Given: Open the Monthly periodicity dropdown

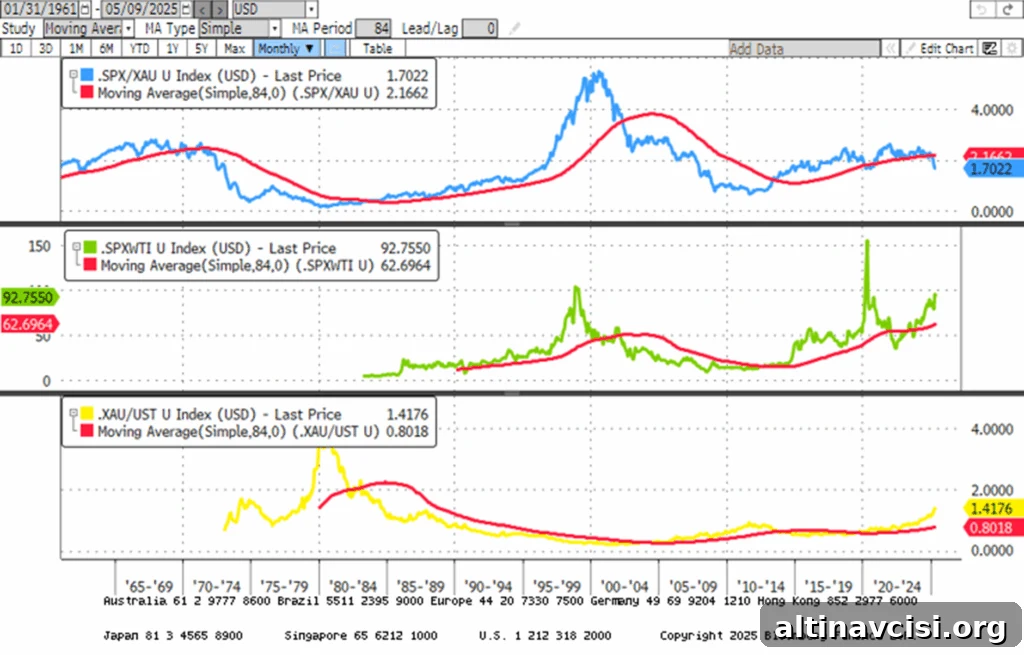Looking at the screenshot, I should pos(285,48).
